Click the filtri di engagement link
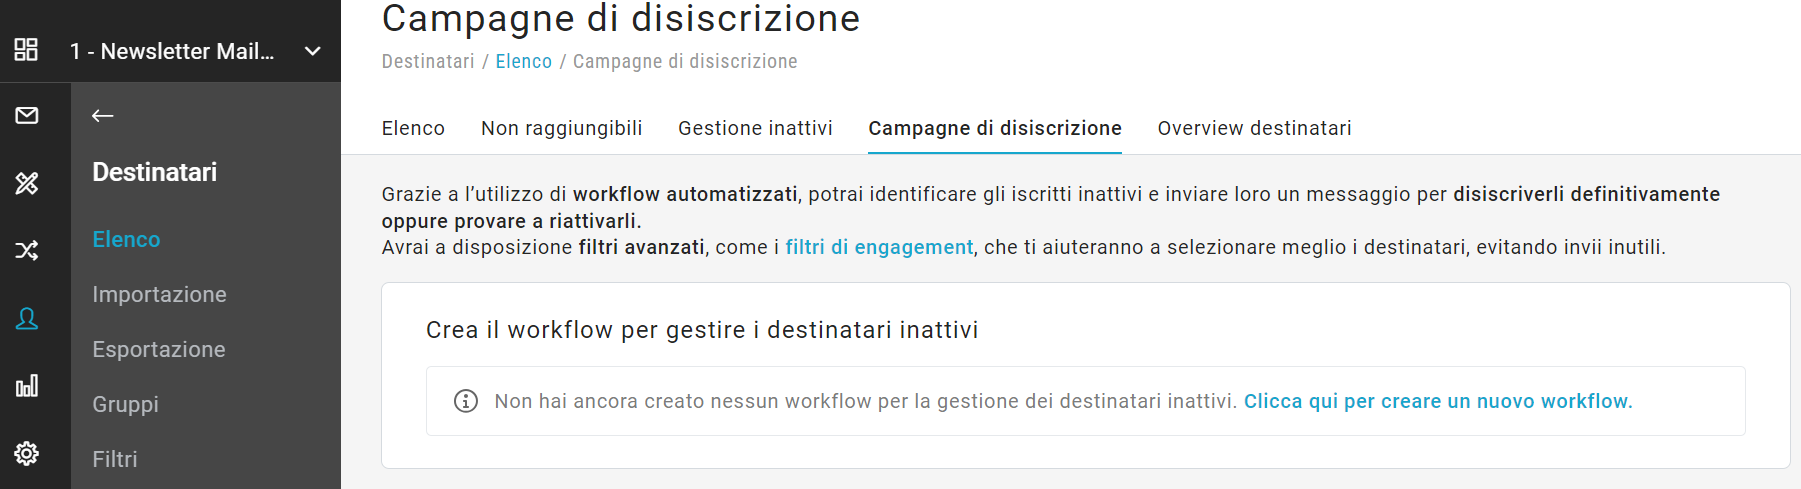Viewport: 1801px width, 489px height. point(879,247)
